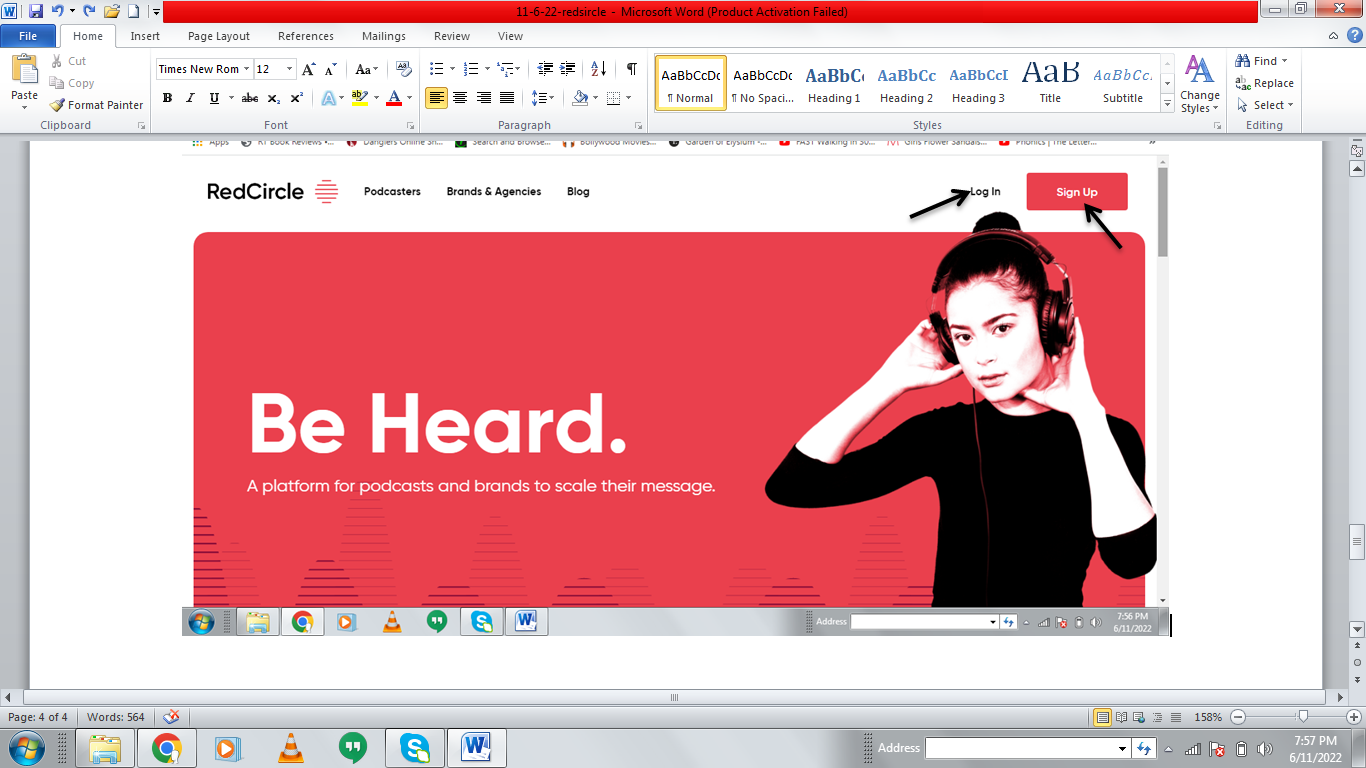Toggle italic formatting
Screen dimensions: 1366x768
(190, 98)
